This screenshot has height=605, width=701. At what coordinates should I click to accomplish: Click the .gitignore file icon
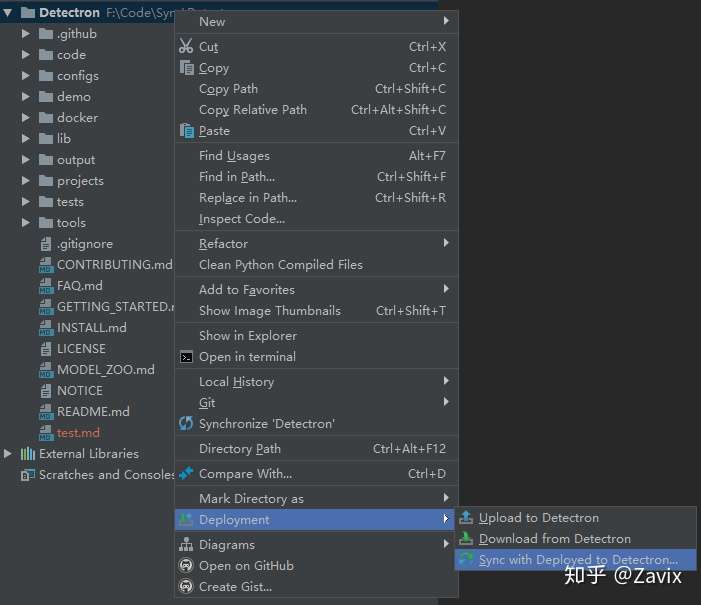click(46, 244)
